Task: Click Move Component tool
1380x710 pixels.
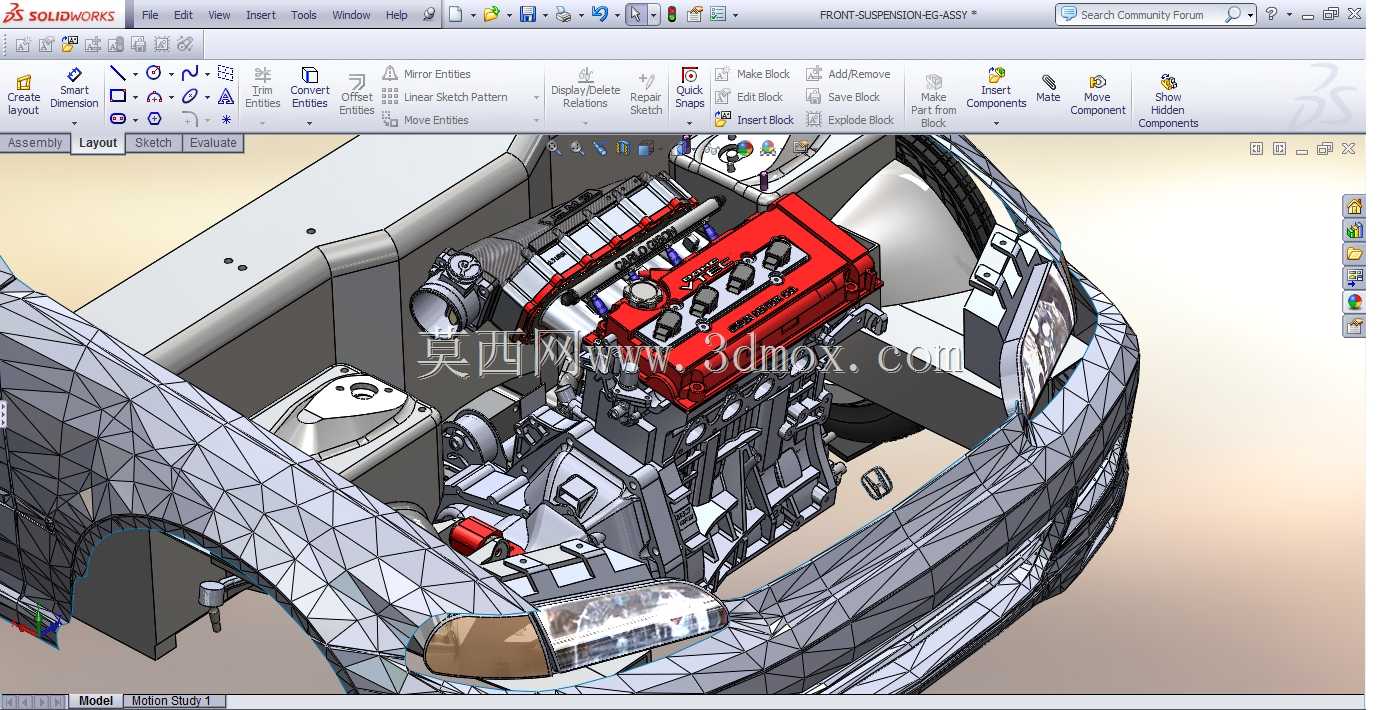Action: pos(1098,94)
